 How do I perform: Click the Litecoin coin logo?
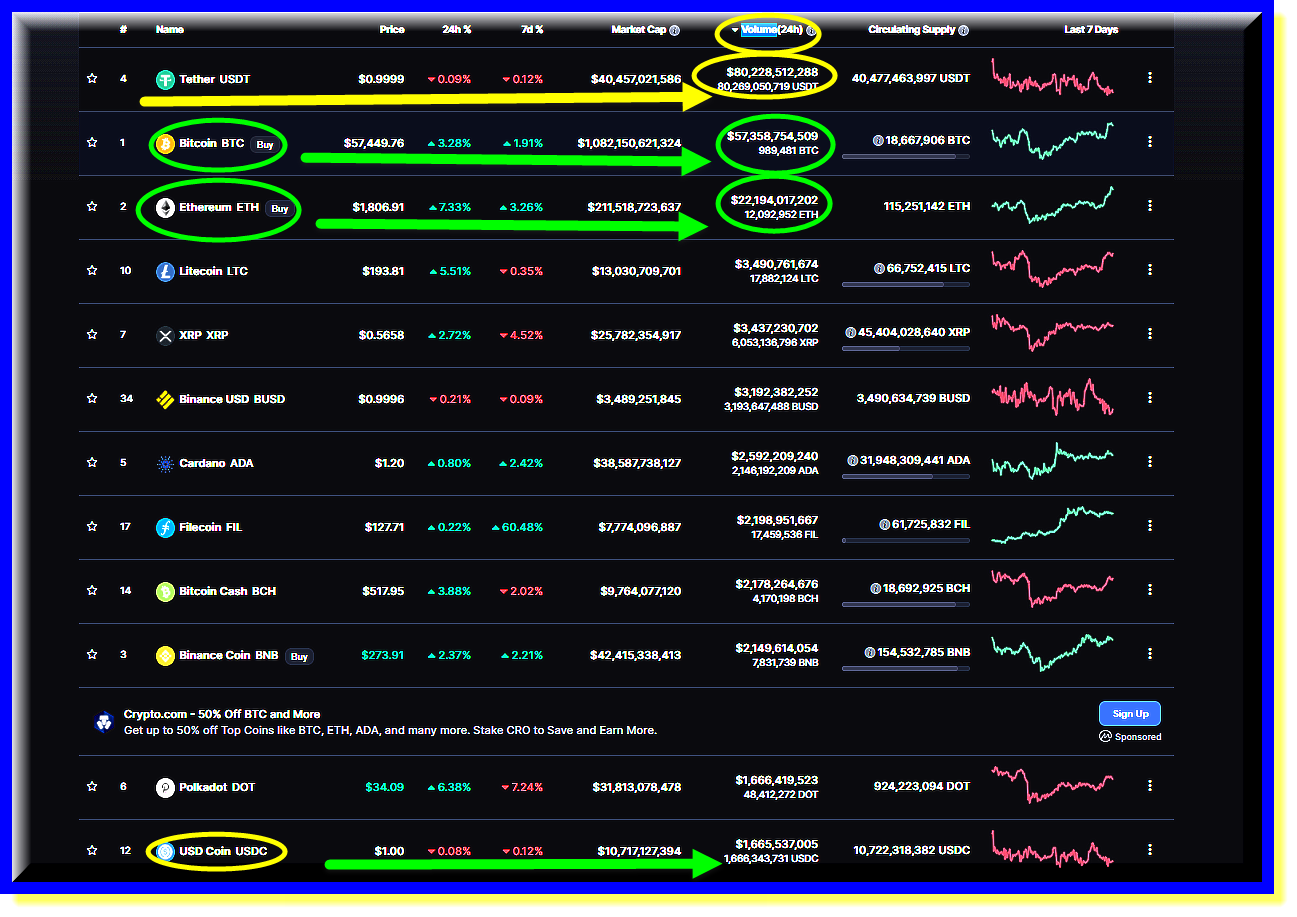[x=165, y=272]
